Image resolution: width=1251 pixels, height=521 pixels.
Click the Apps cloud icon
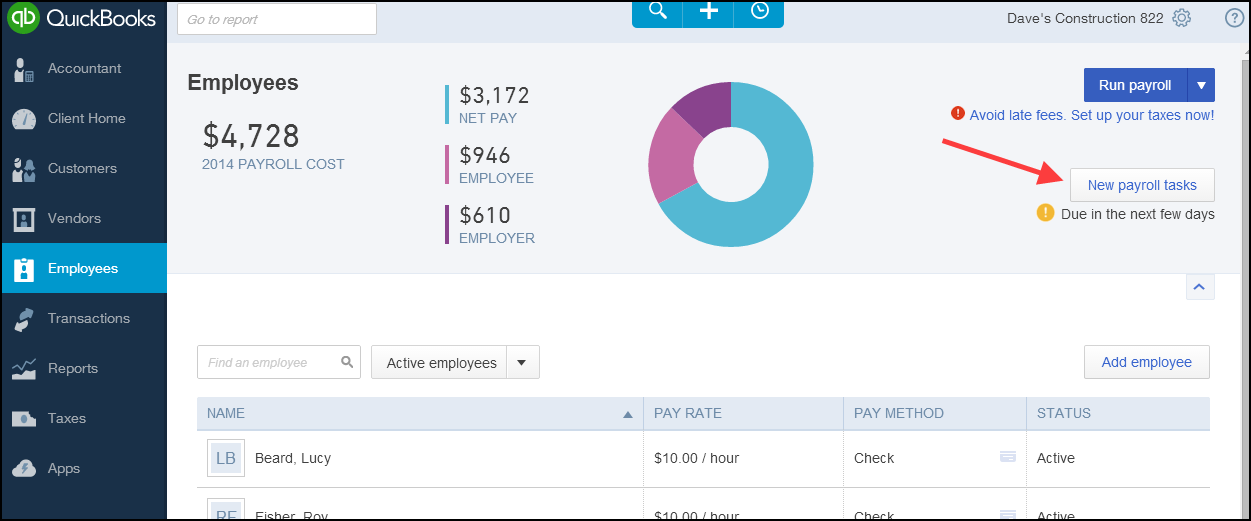(24, 469)
